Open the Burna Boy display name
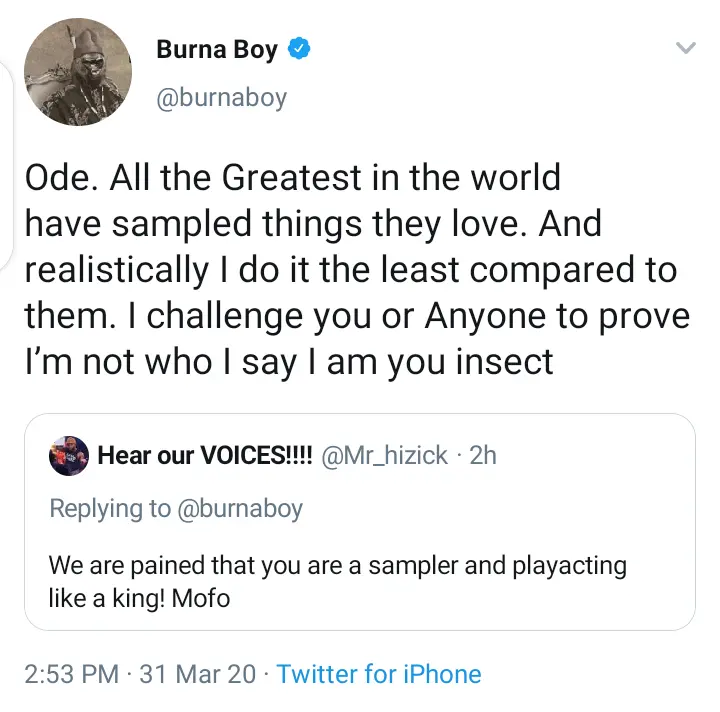This screenshot has height=712, width=720. click(x=217, y=50)
